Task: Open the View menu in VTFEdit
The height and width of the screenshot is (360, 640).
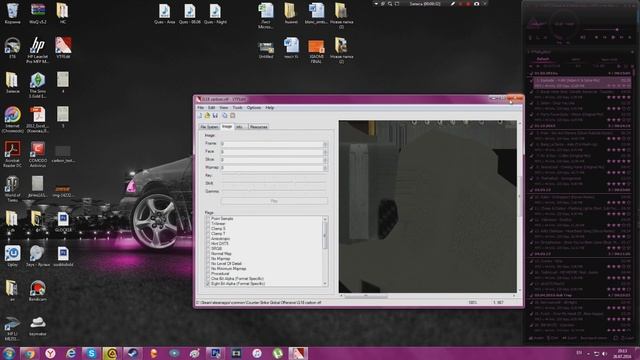Action: (224, 108)
